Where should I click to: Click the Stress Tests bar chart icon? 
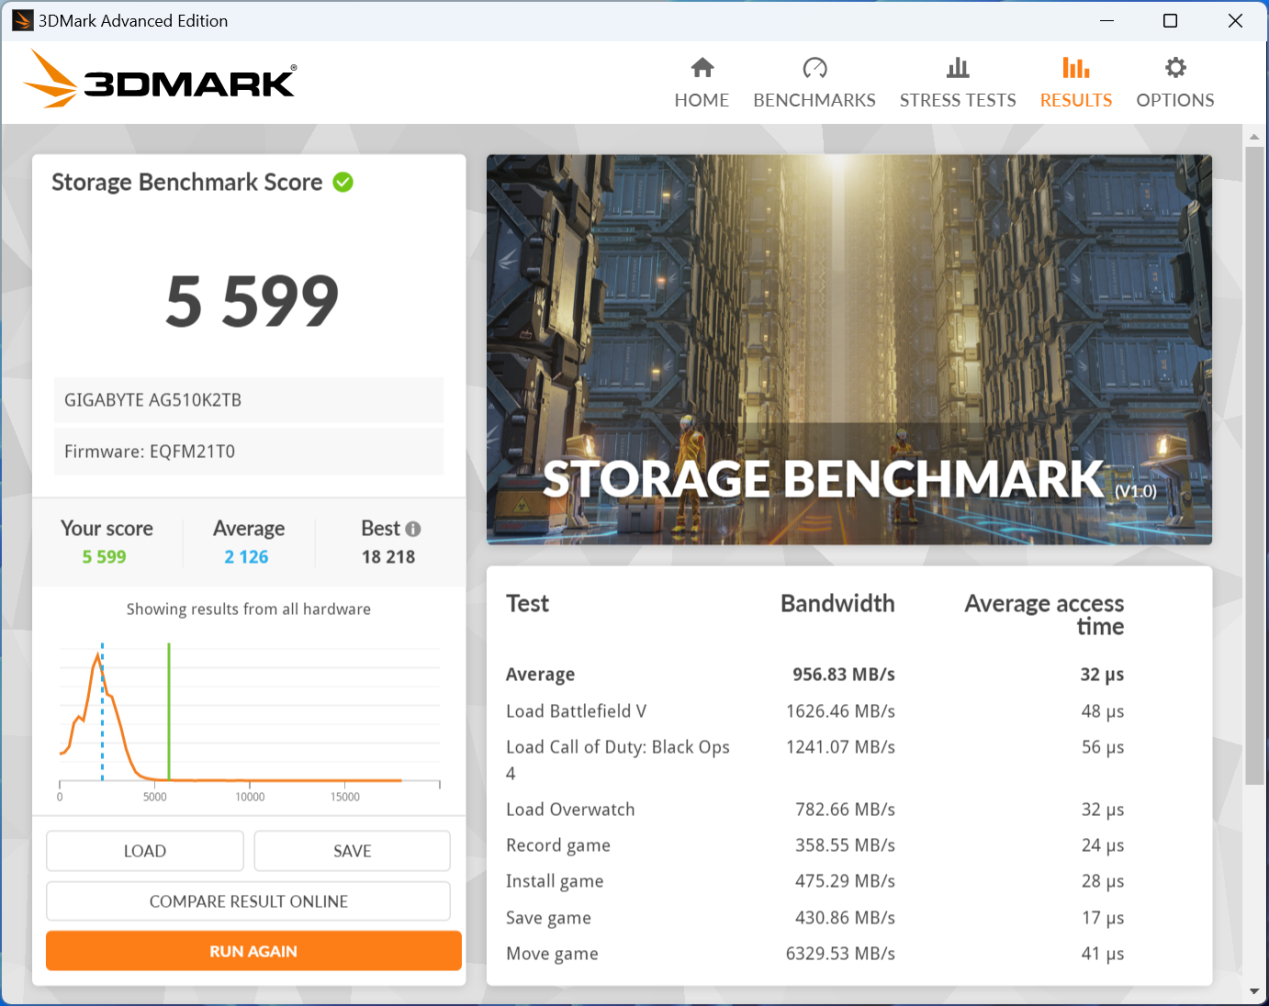tap(957, 68)
